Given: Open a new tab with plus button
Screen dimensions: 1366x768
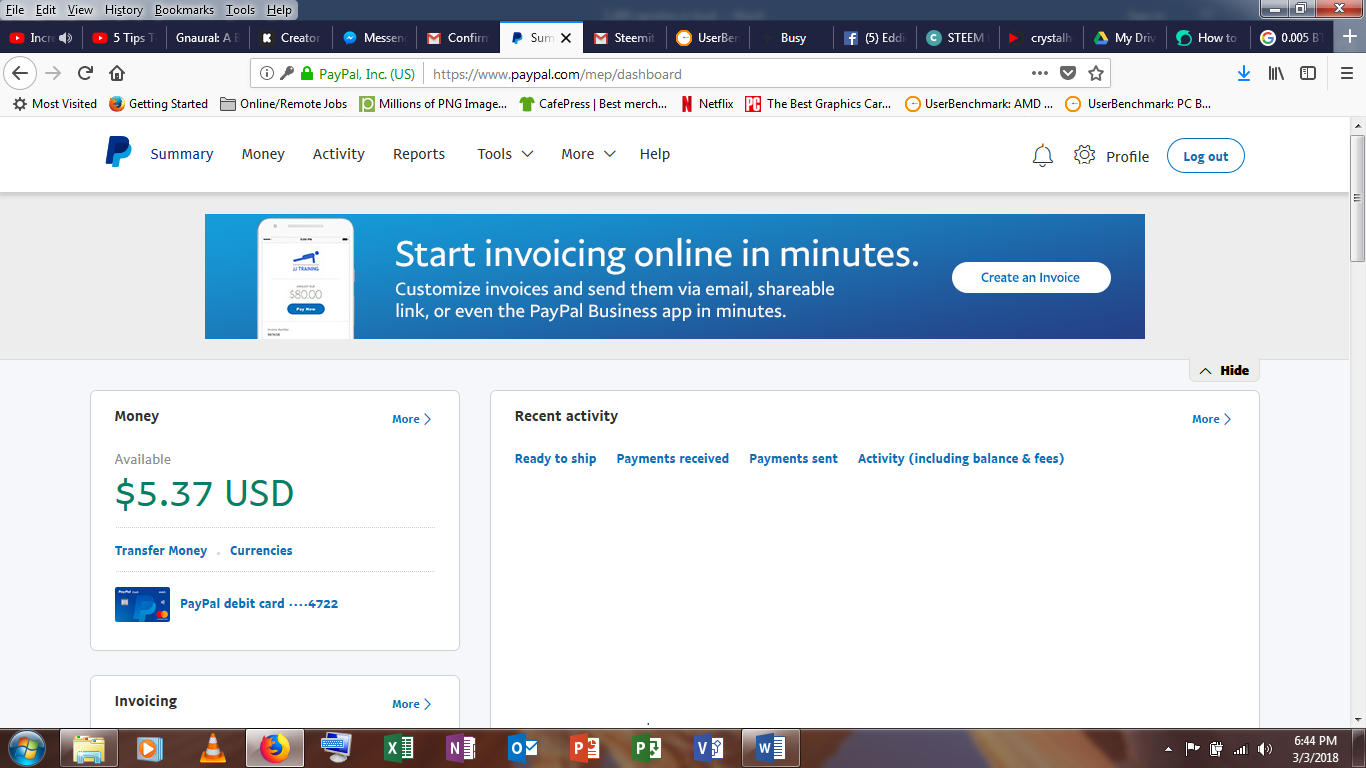Looking at the screenshot, I should click(x=1350, y=37).
